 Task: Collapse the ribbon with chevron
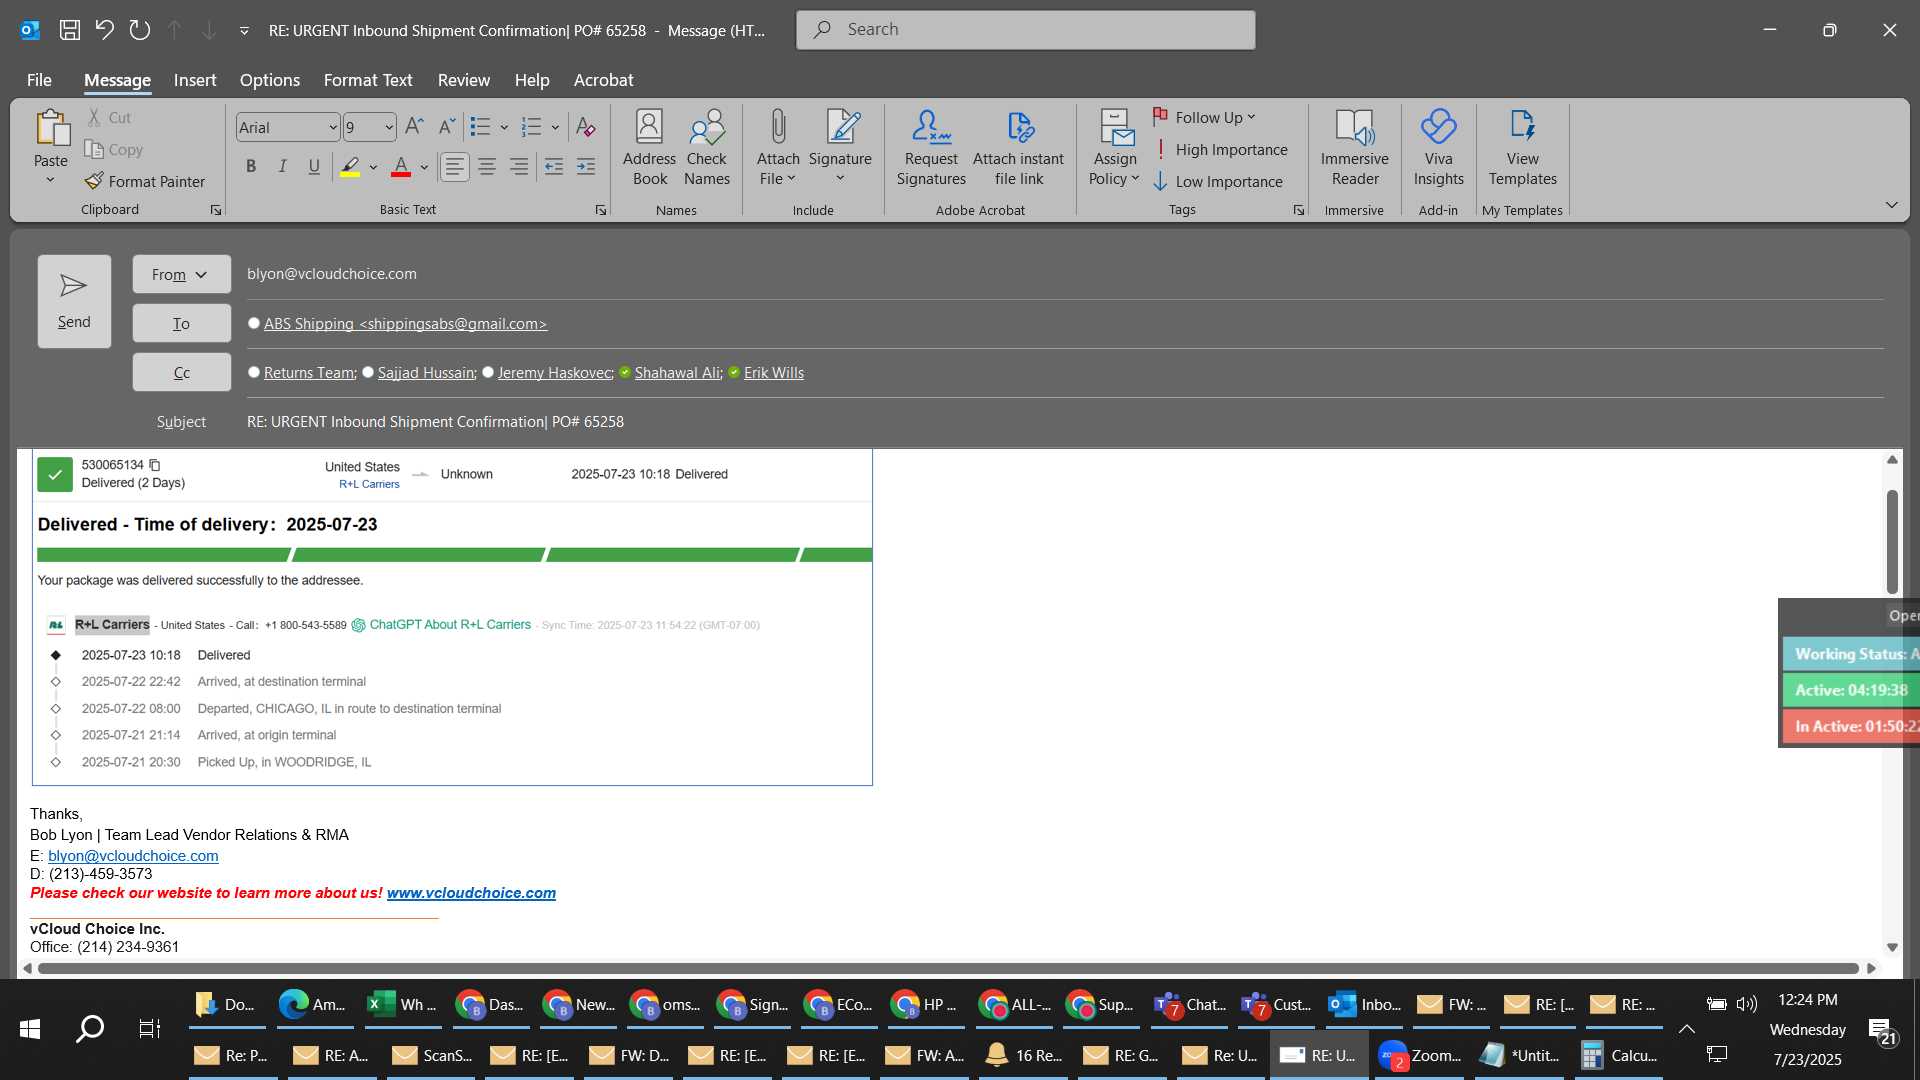point(1891,205)
